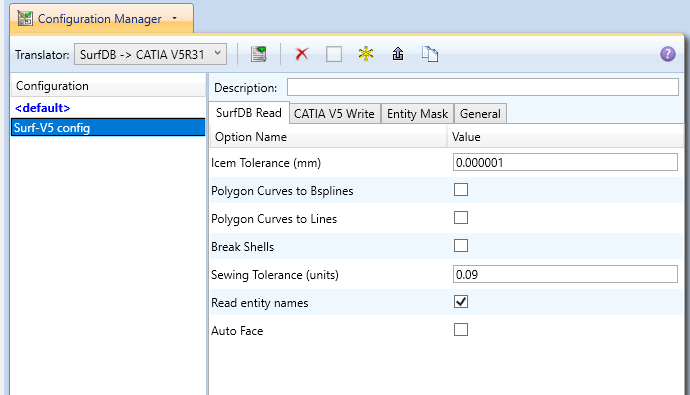The width and height of the screenshot is (690, 395).
Task: Click the 'Read entity names' label
Action: pyautogui.click(x=260, y=303)
